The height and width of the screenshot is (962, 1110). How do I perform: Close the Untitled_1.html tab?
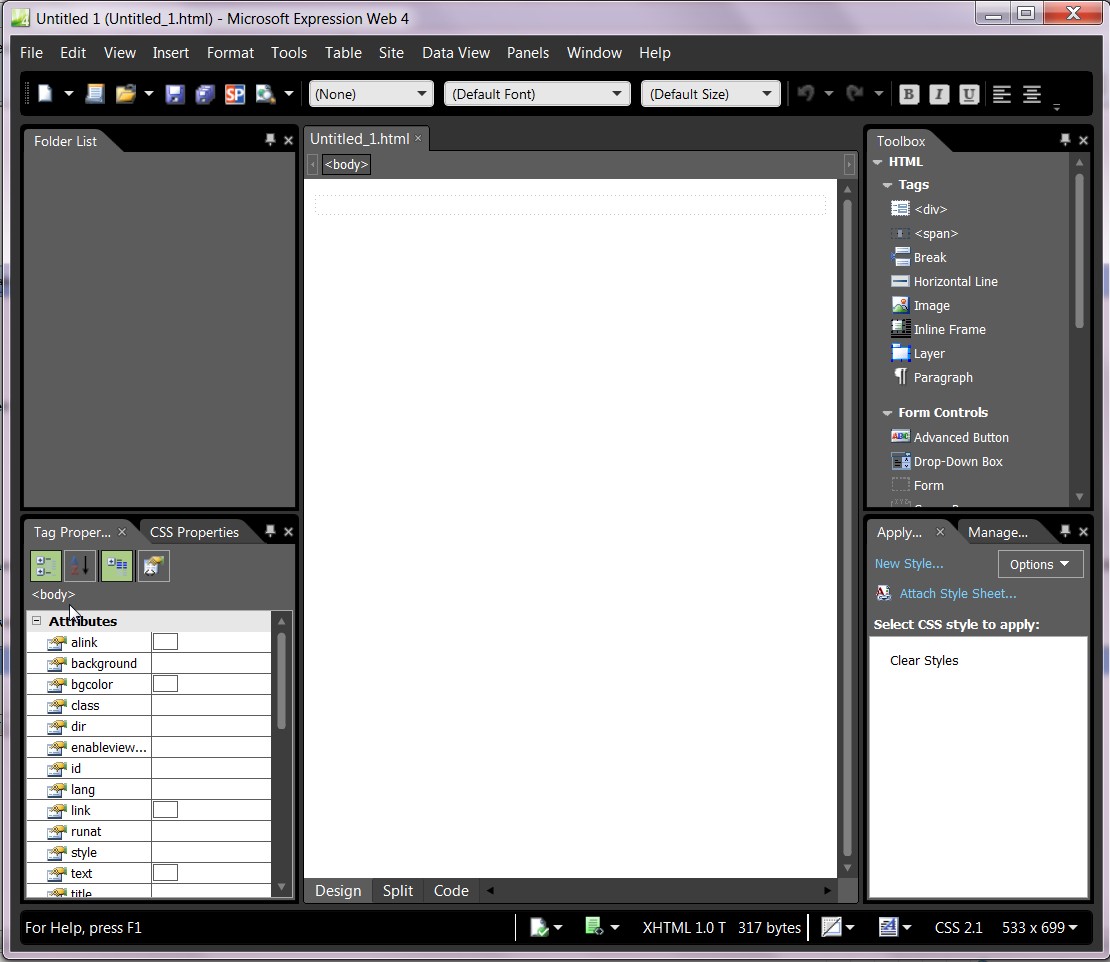(418, 138)
